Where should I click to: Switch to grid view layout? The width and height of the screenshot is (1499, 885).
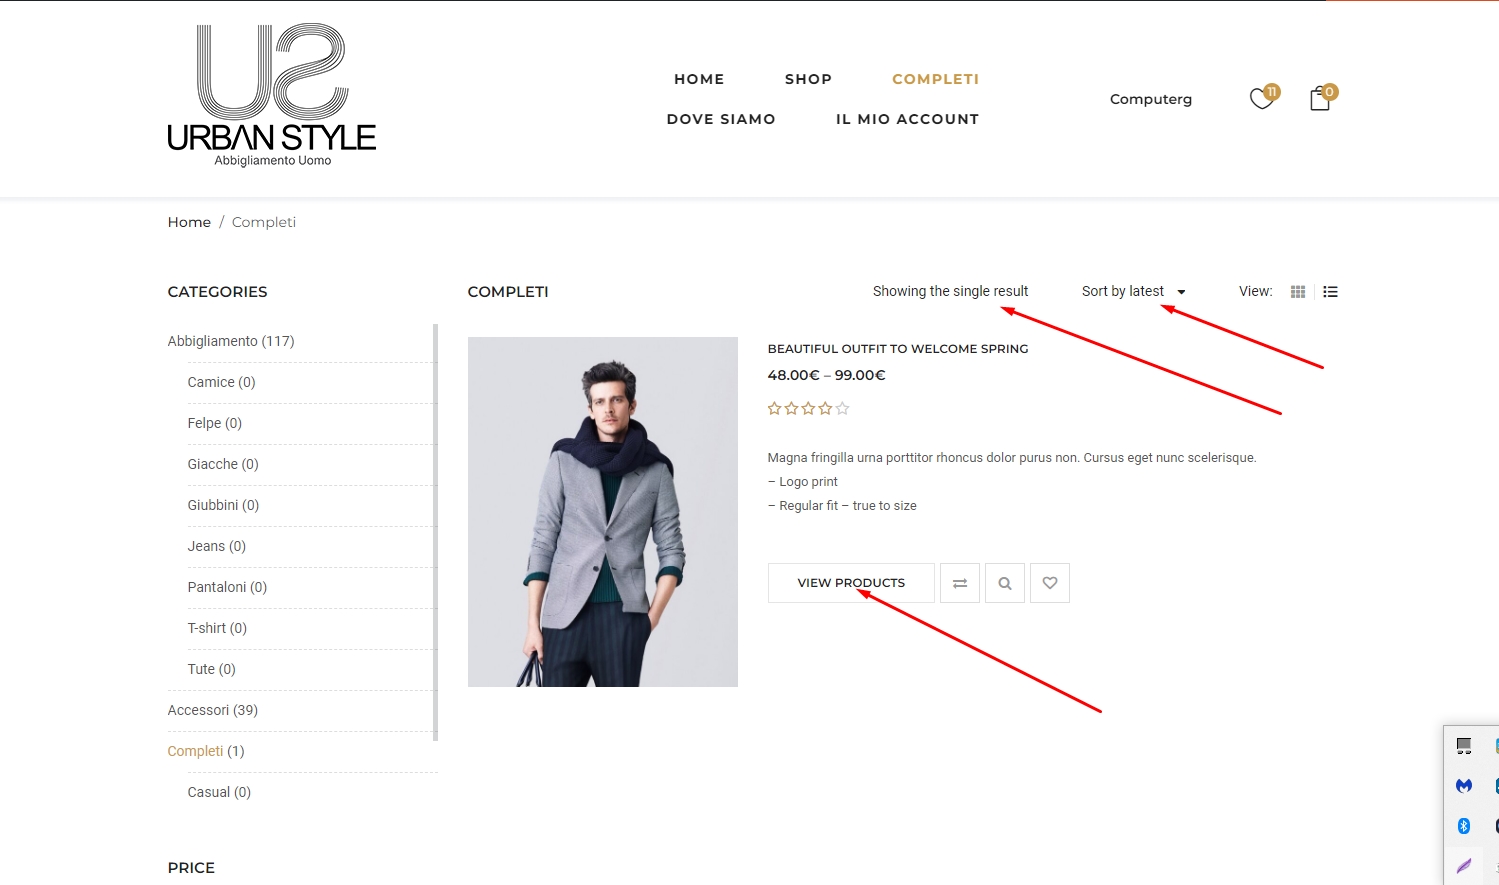point(1298,292)
